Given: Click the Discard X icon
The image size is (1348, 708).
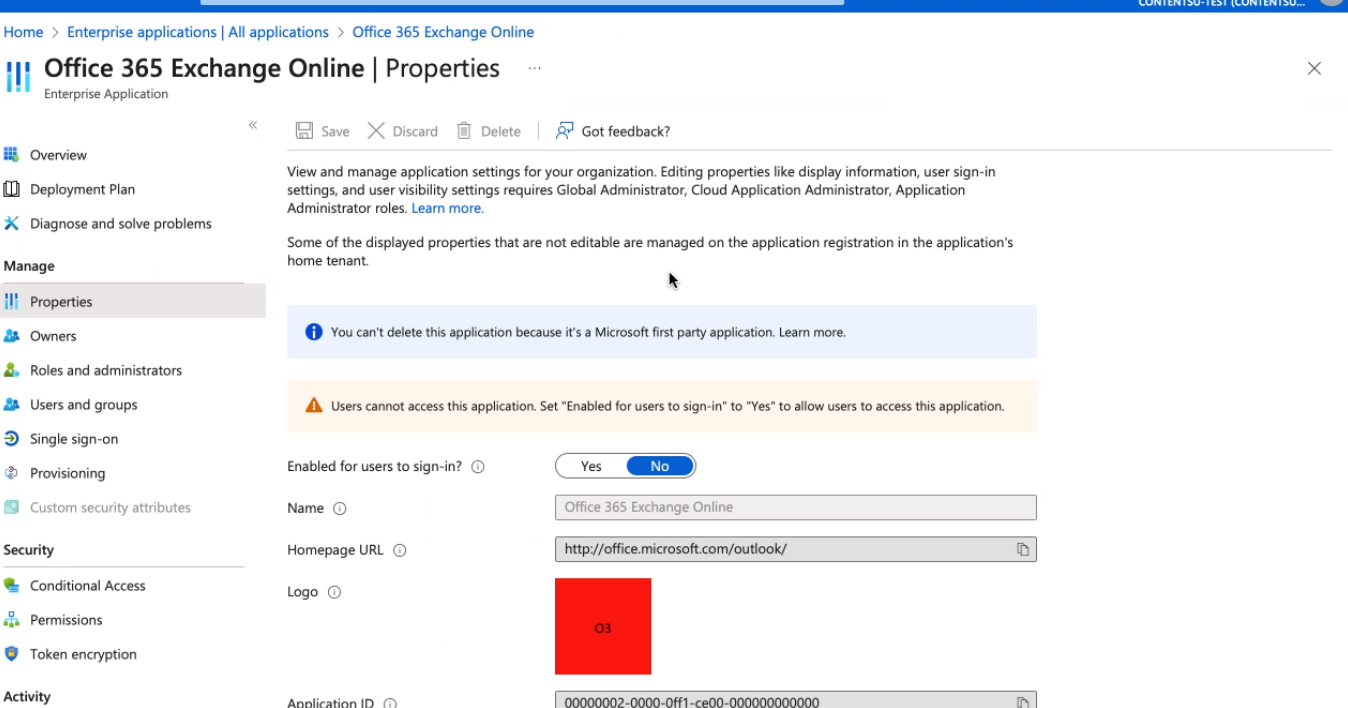Looking at the screenshot, I should click(x=376, y=131).
